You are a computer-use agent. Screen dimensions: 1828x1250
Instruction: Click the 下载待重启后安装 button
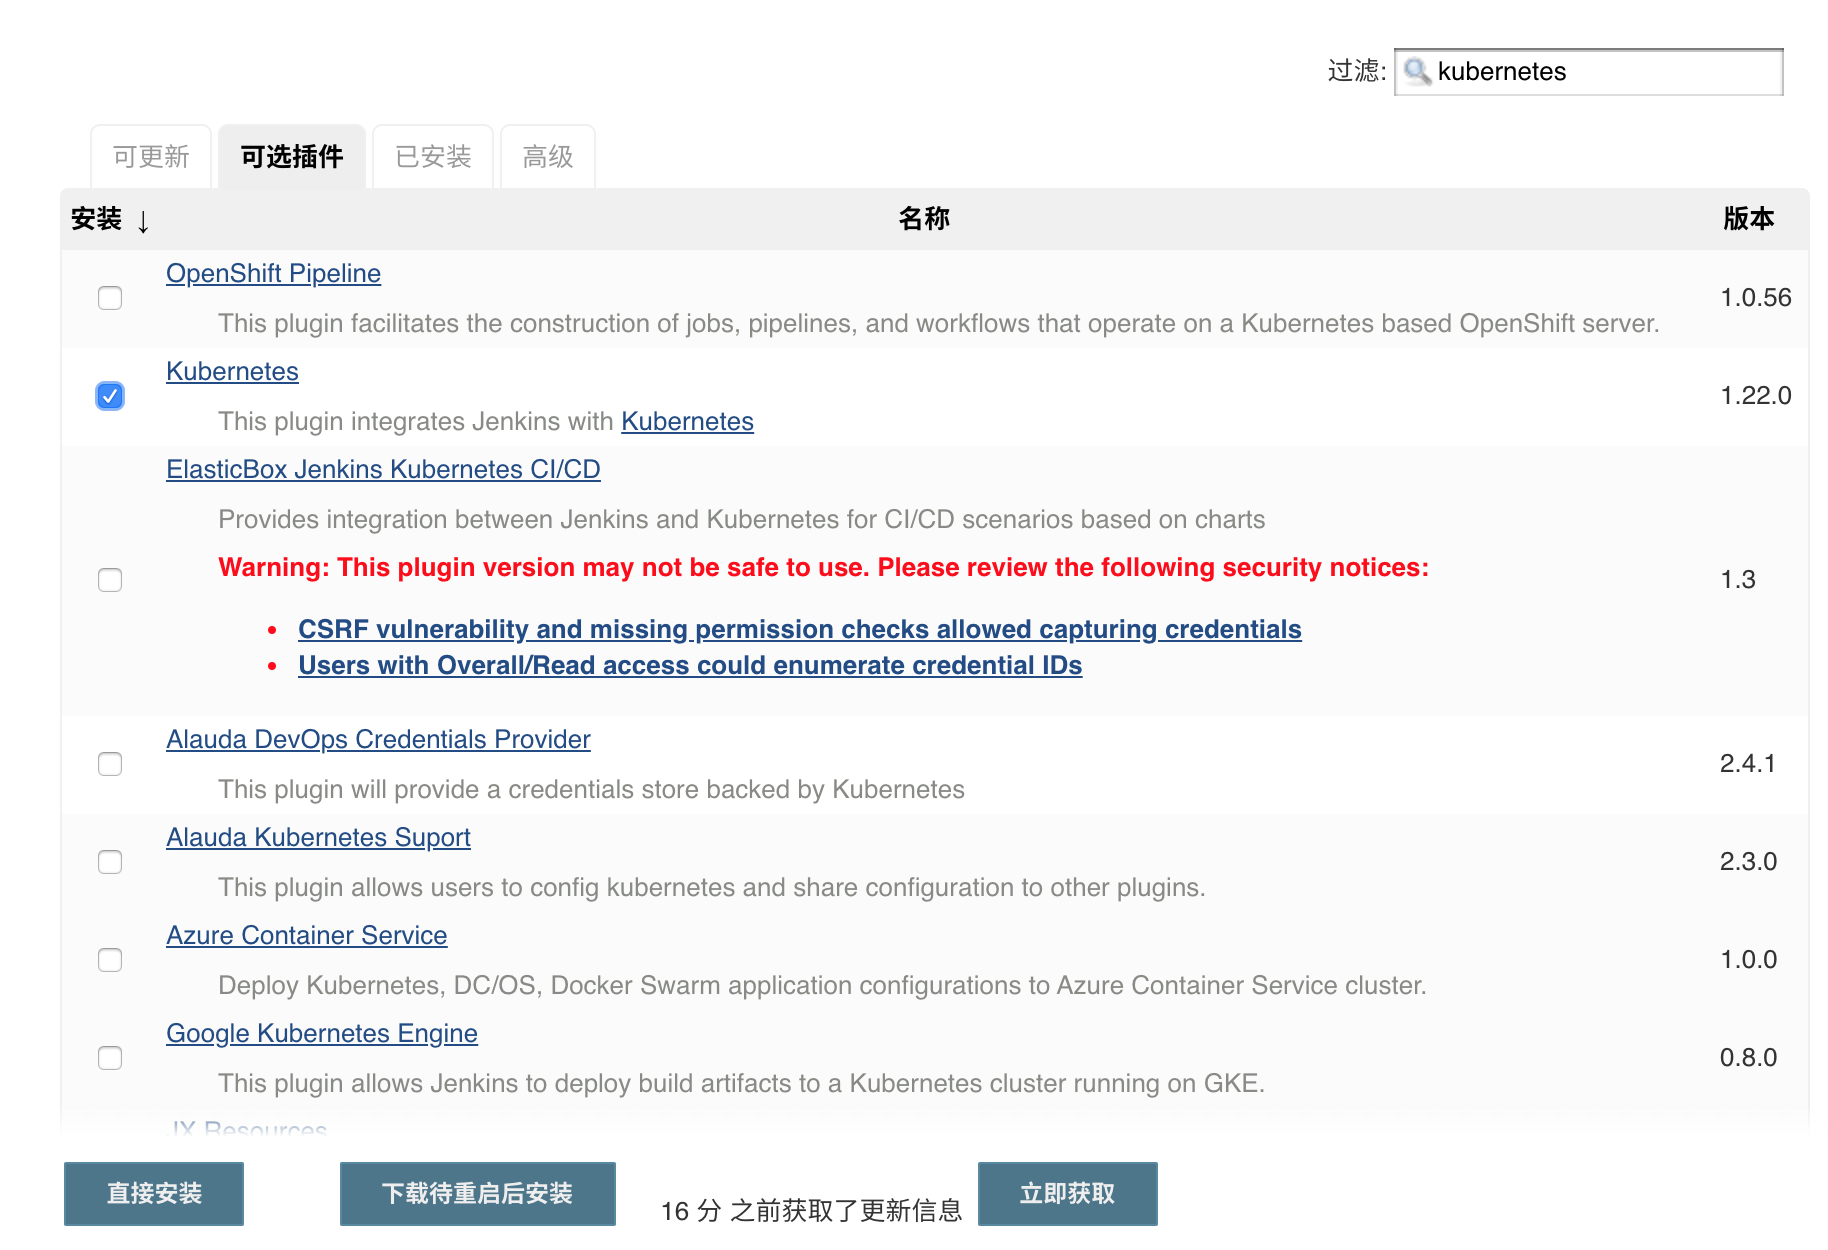point(477,1194)
